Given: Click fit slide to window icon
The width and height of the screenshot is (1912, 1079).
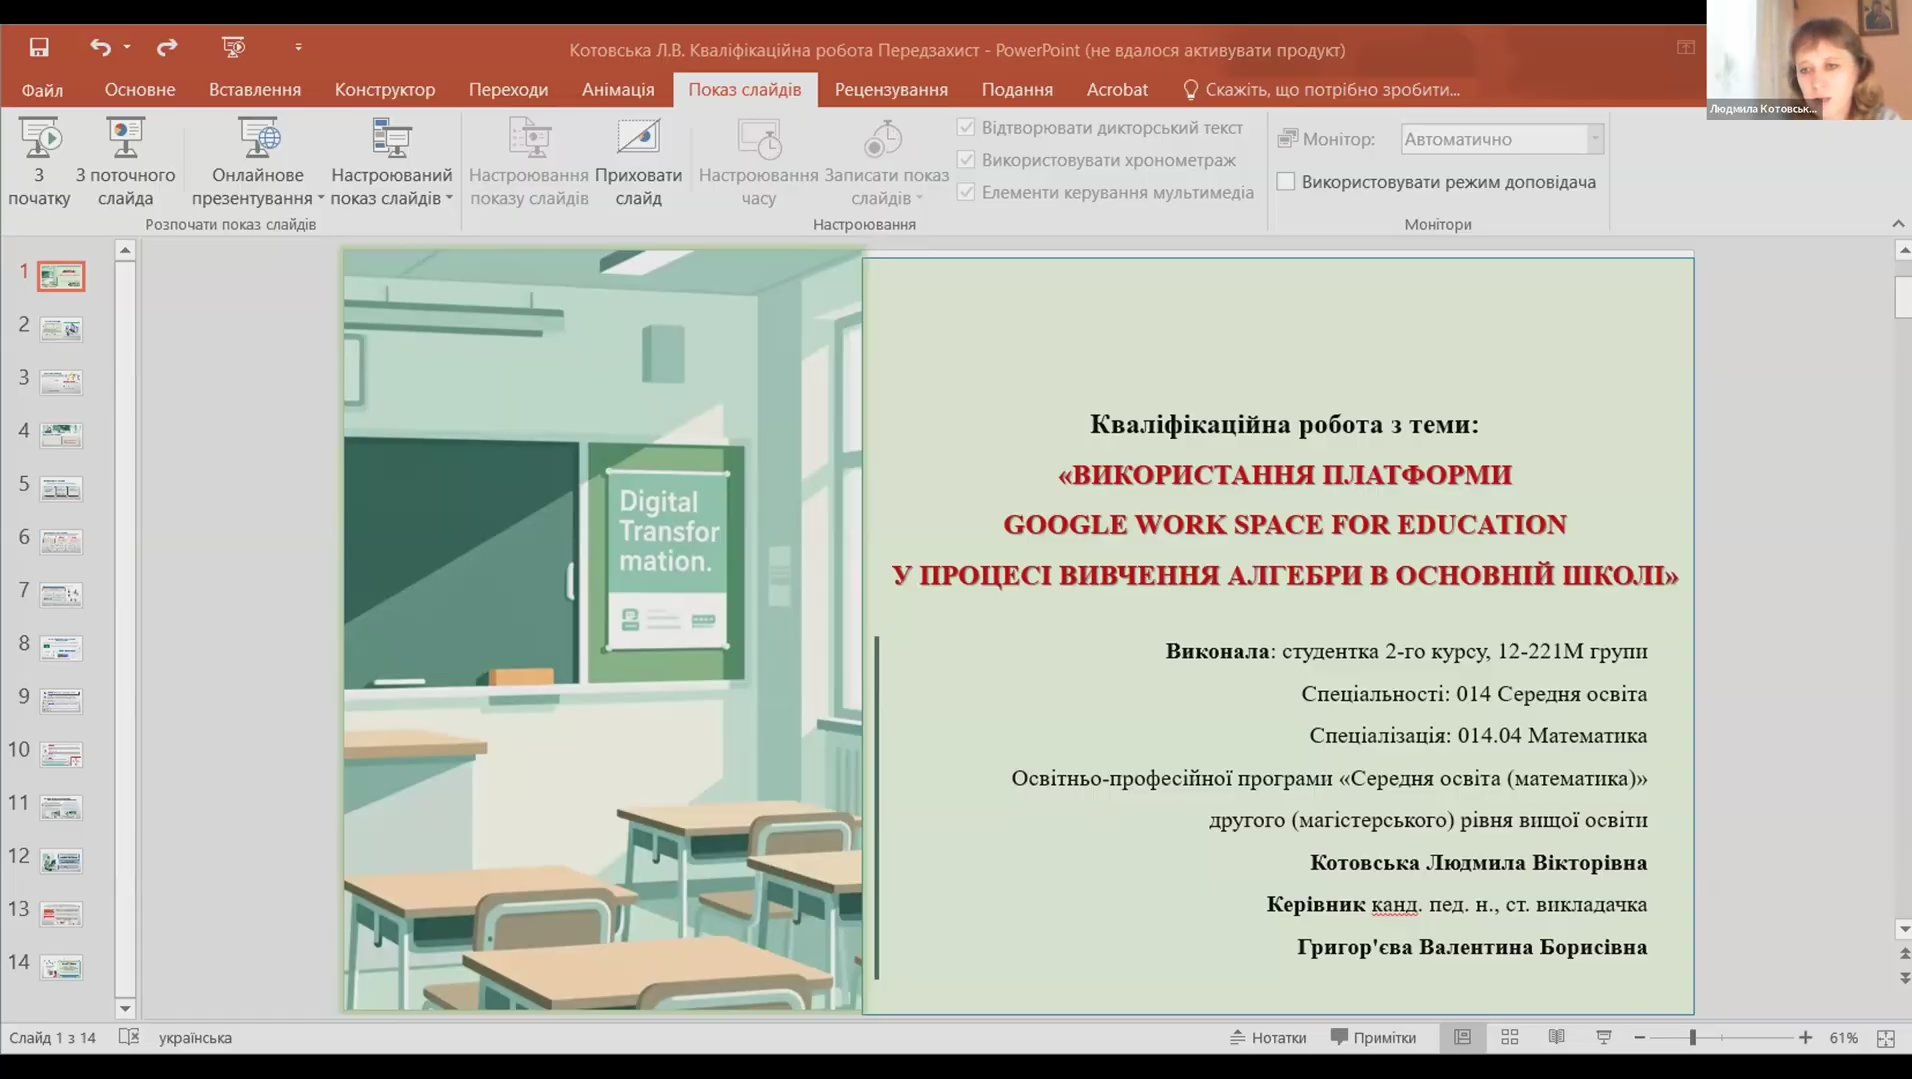Looking at the screenshot, I should [1885, 1039].
